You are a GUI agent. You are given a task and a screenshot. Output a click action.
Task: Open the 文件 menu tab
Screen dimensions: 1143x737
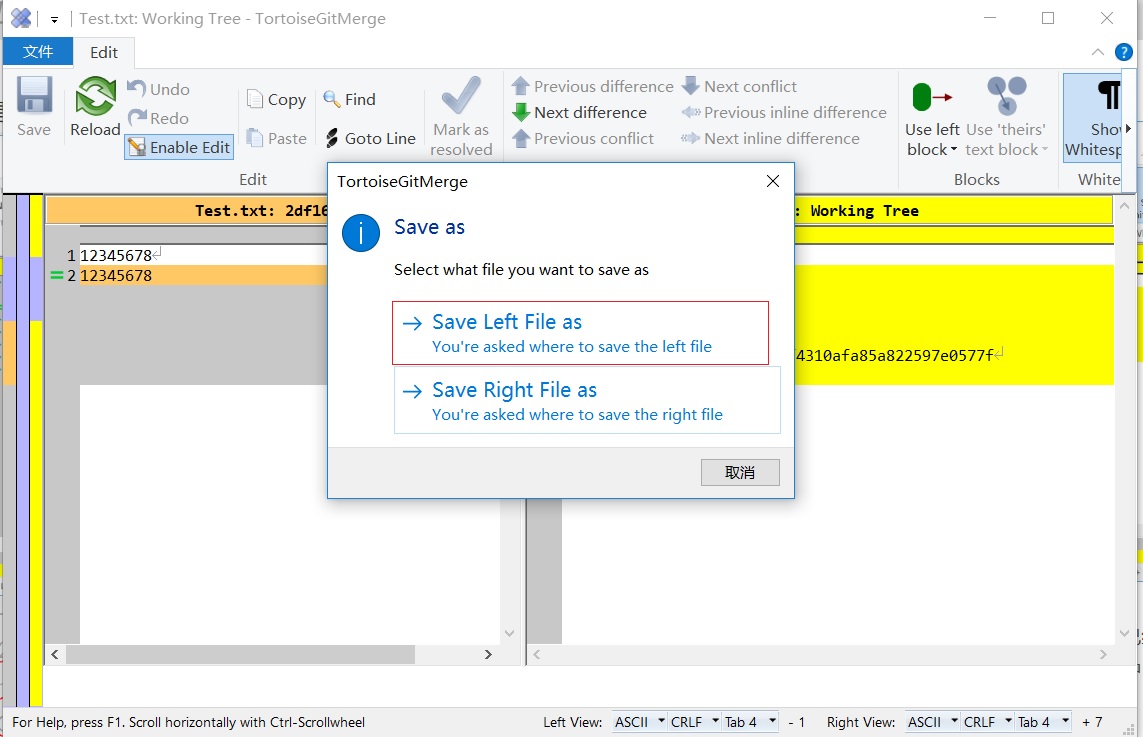coord(38,52)
